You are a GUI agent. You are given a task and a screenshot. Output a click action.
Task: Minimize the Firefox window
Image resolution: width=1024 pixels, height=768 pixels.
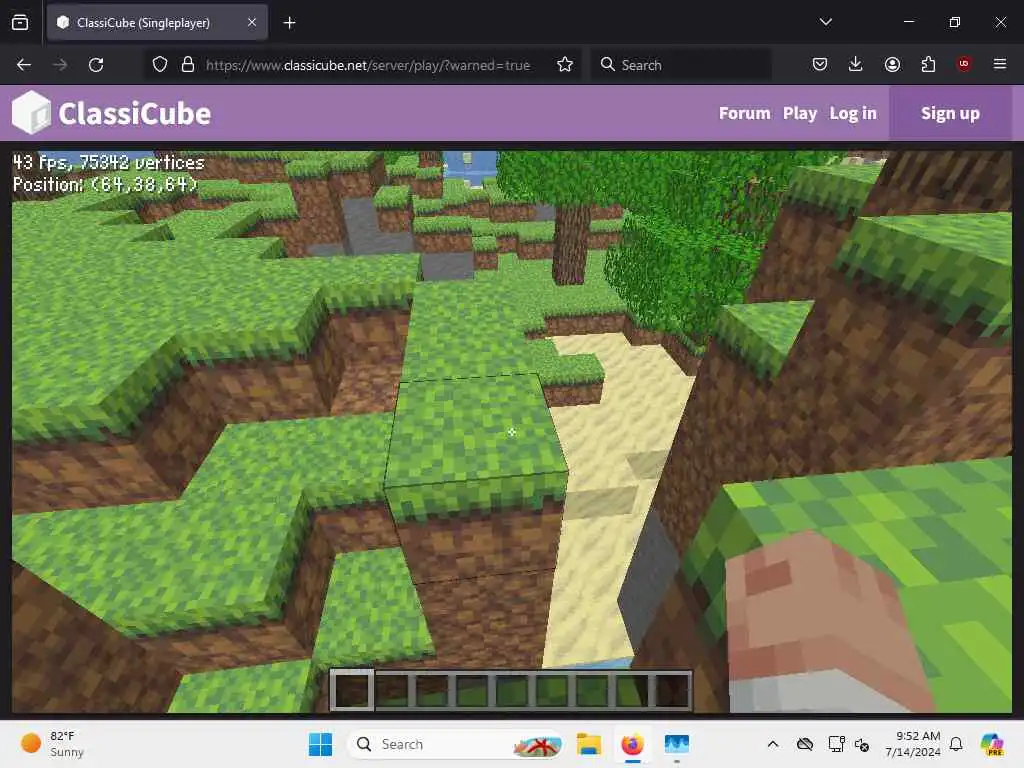908,22
